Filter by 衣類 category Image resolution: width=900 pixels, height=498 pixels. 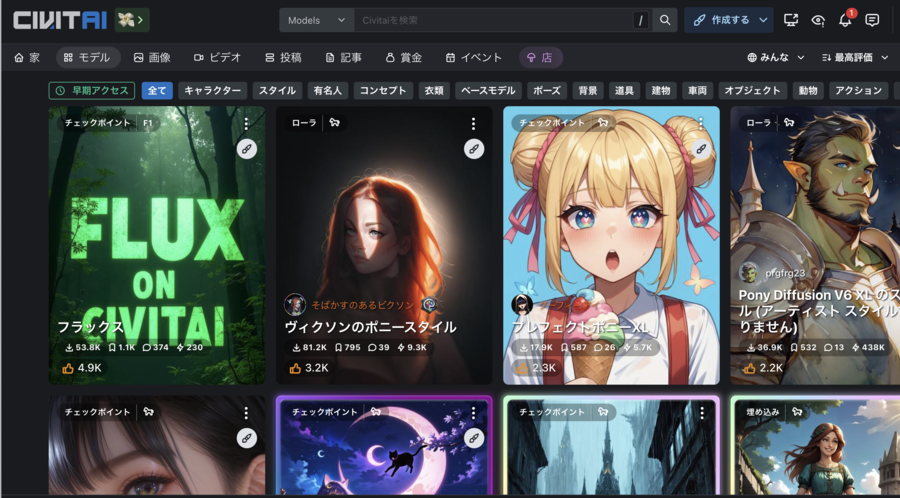[x=434, y=91]
